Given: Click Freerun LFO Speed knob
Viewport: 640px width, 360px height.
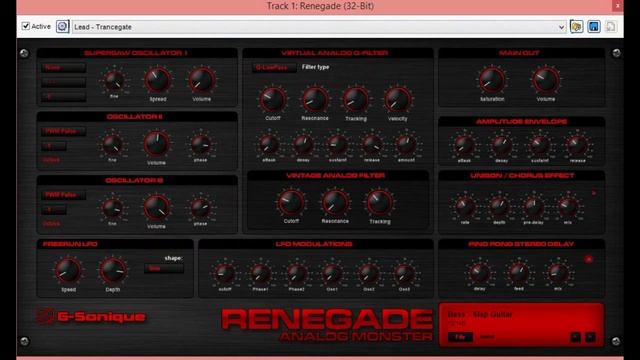Looking at the screenshot, I should tap(68, 270).
